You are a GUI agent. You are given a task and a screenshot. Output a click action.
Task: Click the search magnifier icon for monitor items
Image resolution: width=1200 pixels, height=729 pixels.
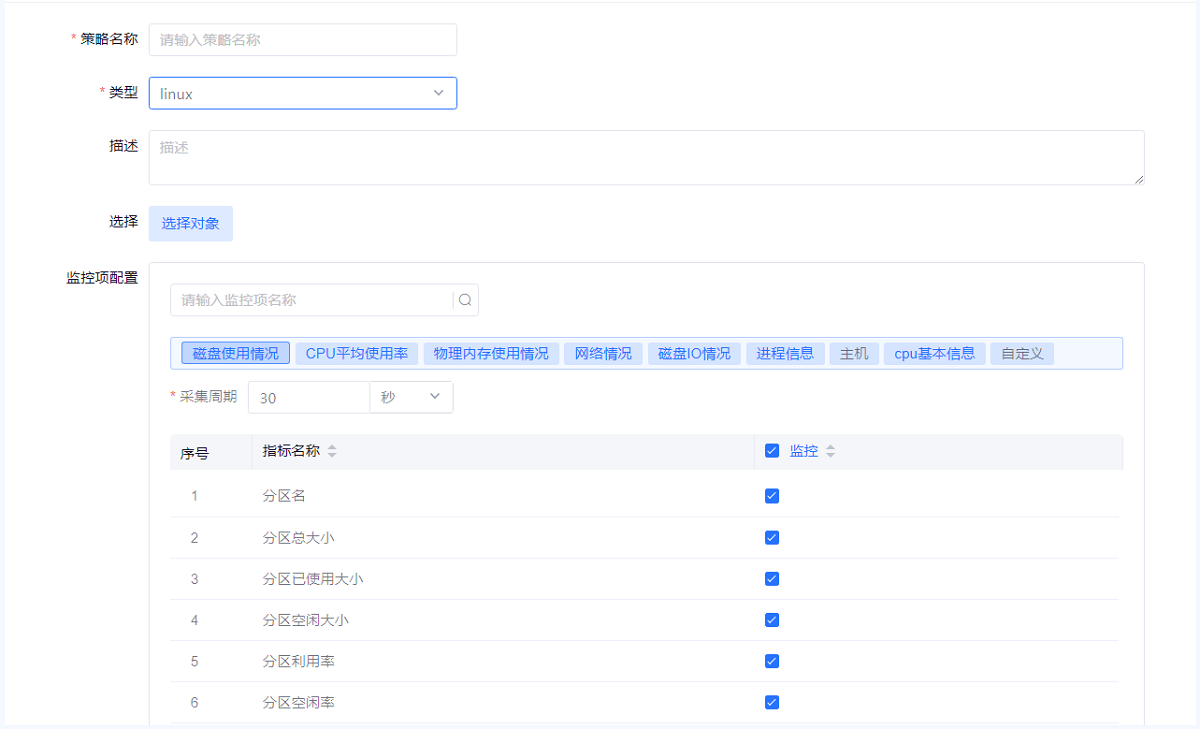[x=465, y=300]
